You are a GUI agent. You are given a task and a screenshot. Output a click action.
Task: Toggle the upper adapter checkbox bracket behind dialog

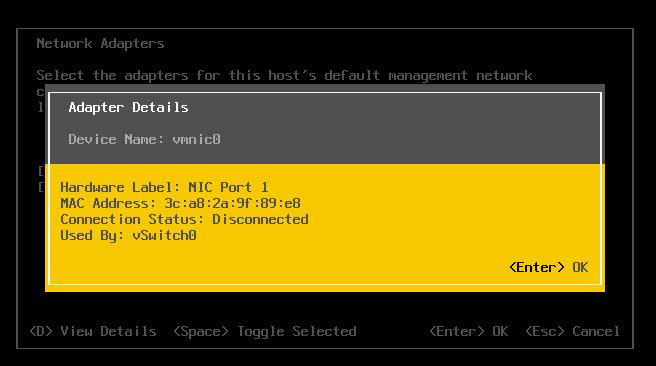41,171
